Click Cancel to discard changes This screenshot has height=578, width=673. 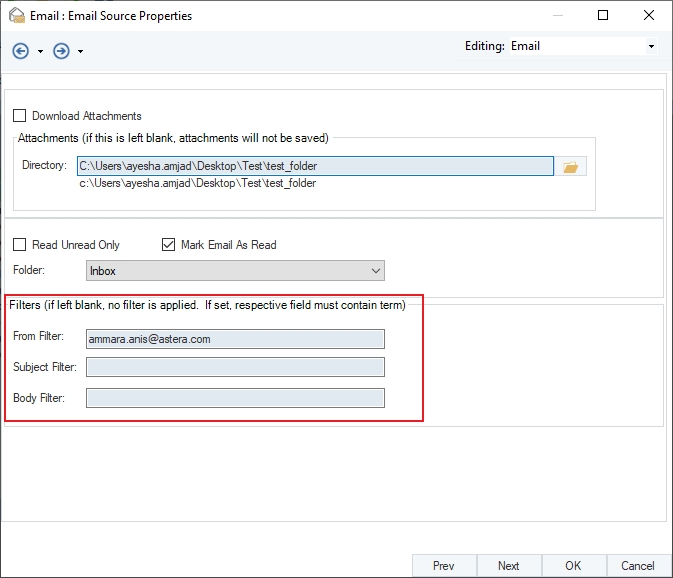point(638,566)
